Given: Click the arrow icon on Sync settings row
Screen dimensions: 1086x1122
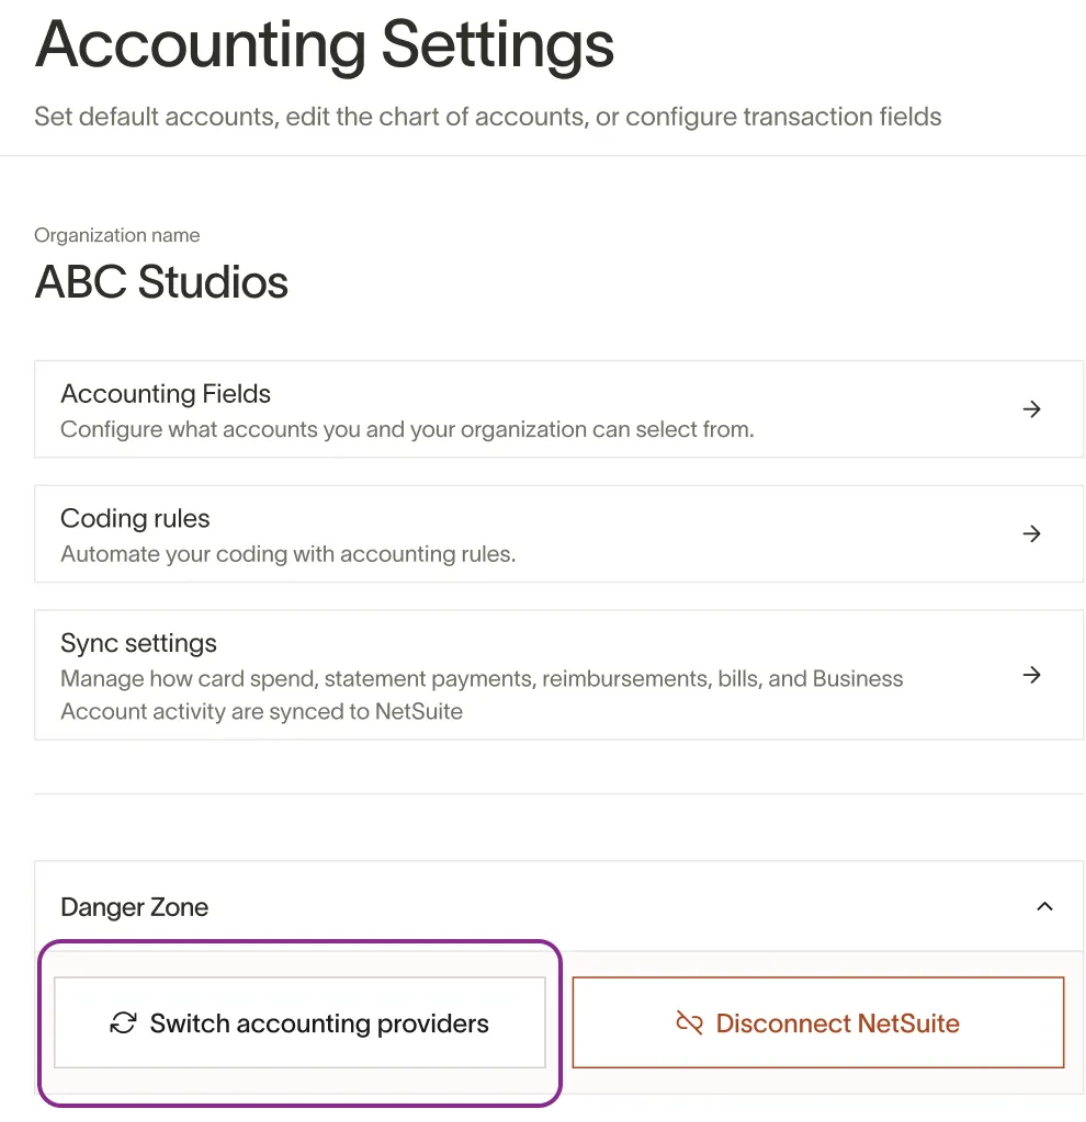Looking at the screenshot, I should [1031, 675].
